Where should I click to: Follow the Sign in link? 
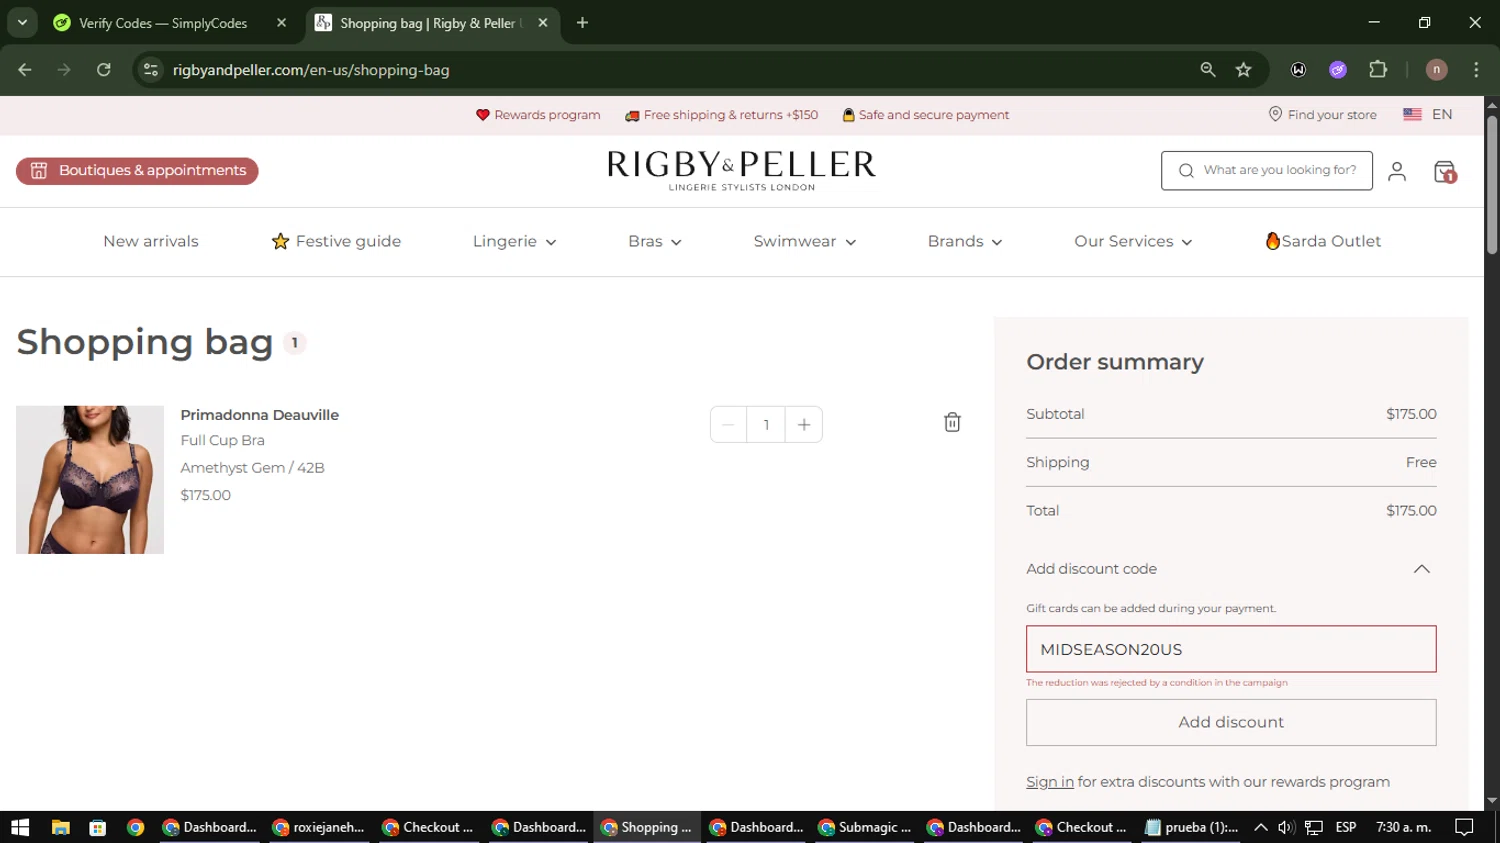[1050, 782]
